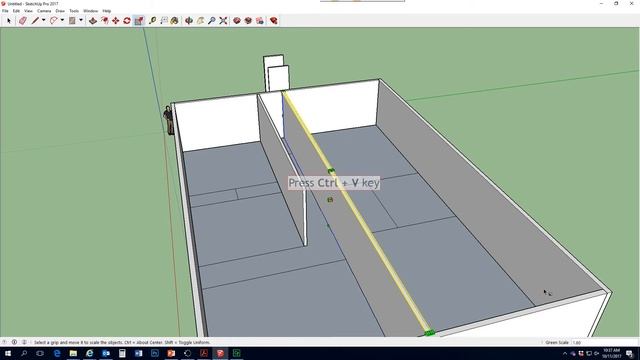Activate the Line pencil tool

point(35,20)
